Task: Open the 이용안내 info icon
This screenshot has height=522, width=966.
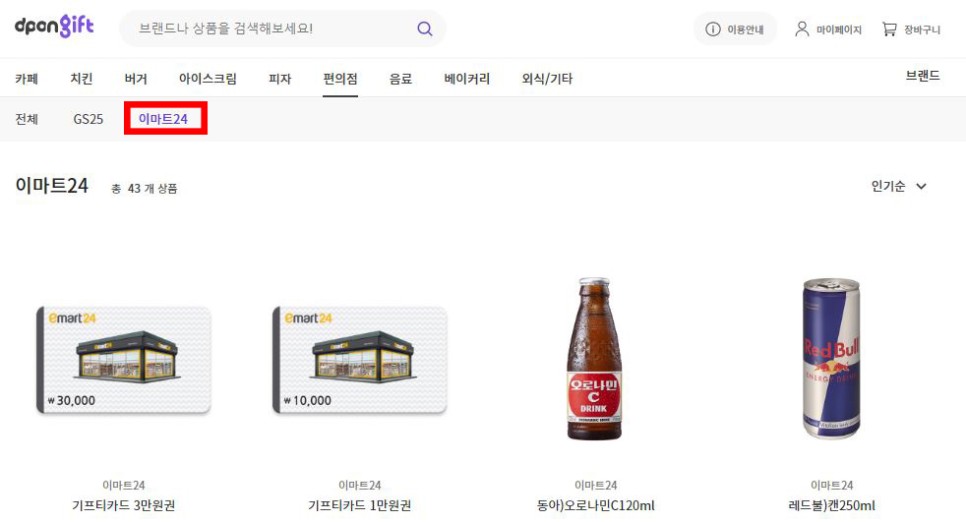Action: [x=713, y=29]
